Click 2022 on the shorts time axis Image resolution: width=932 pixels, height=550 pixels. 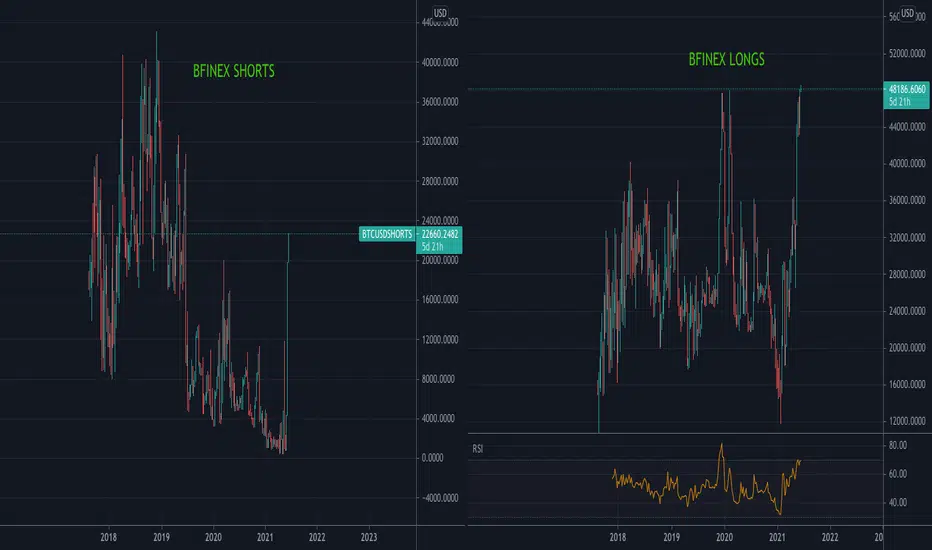pos(317,538)
